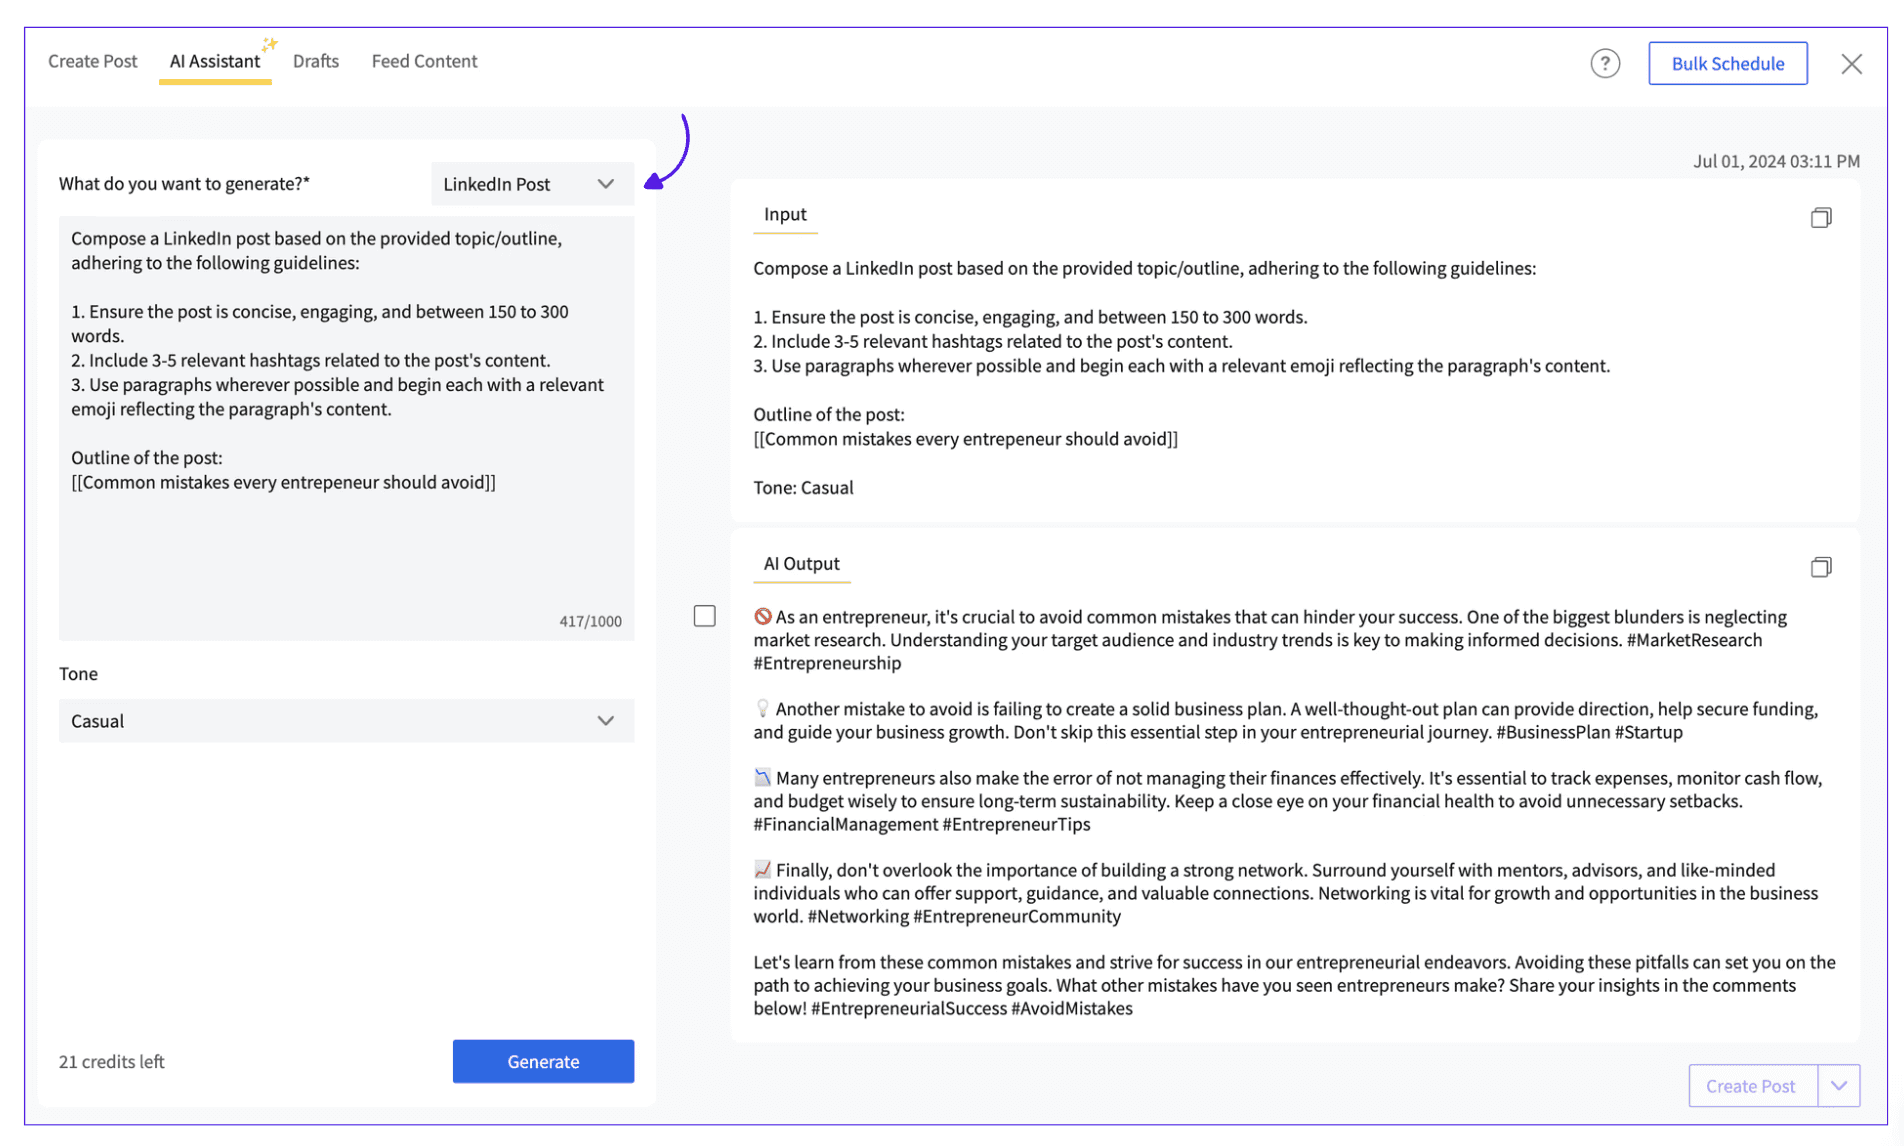Click the Tone label above the dropdown

(78, 674)
